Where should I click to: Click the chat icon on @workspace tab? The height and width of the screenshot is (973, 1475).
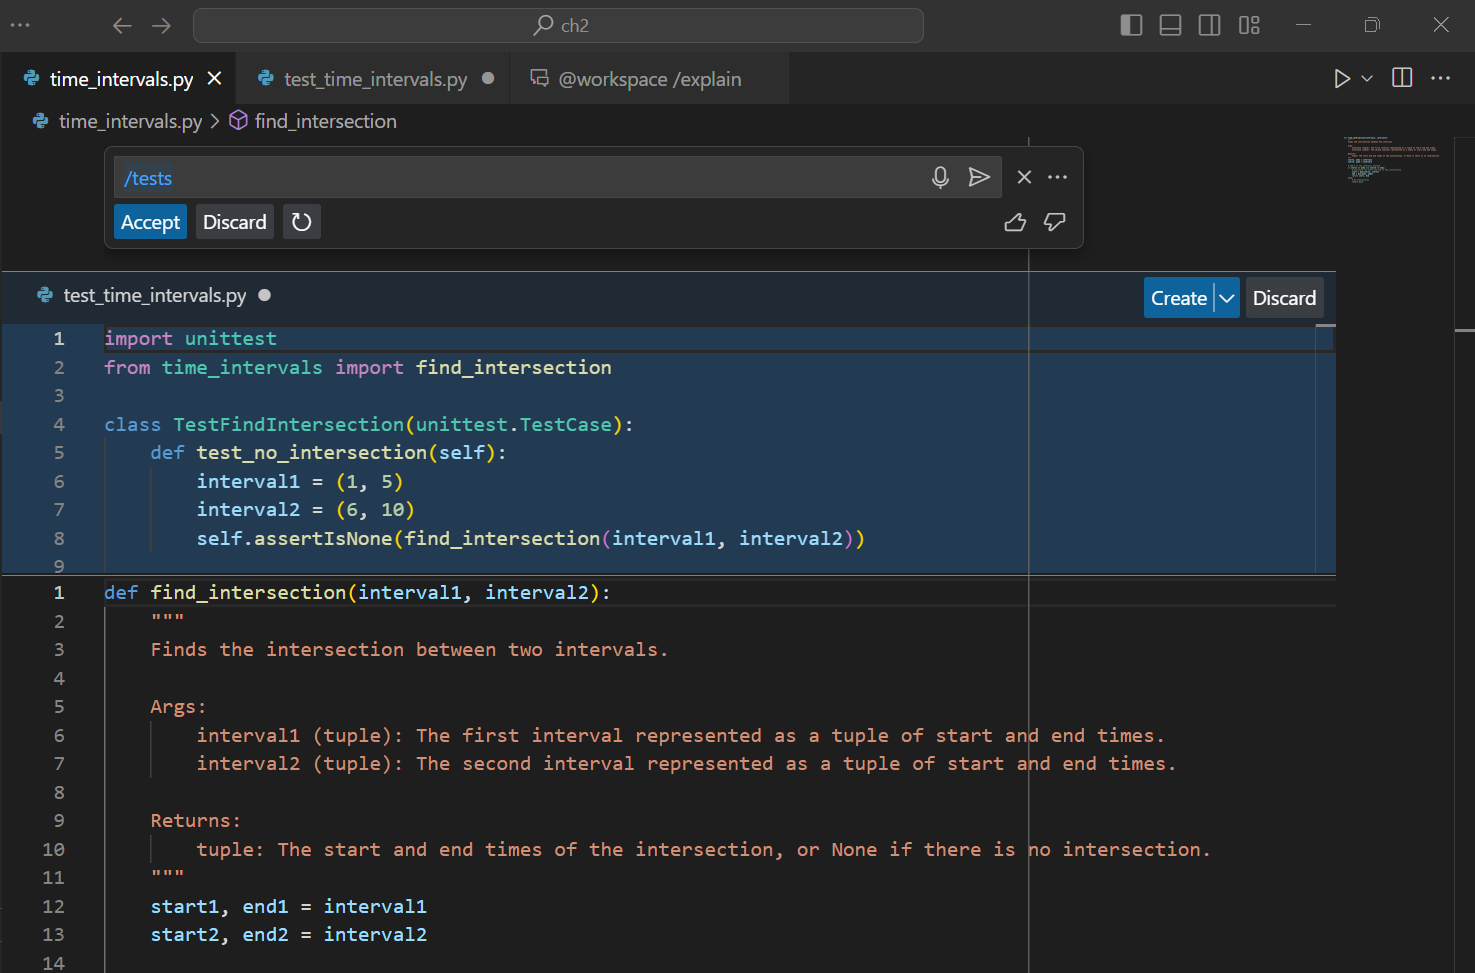coord(539,78)
